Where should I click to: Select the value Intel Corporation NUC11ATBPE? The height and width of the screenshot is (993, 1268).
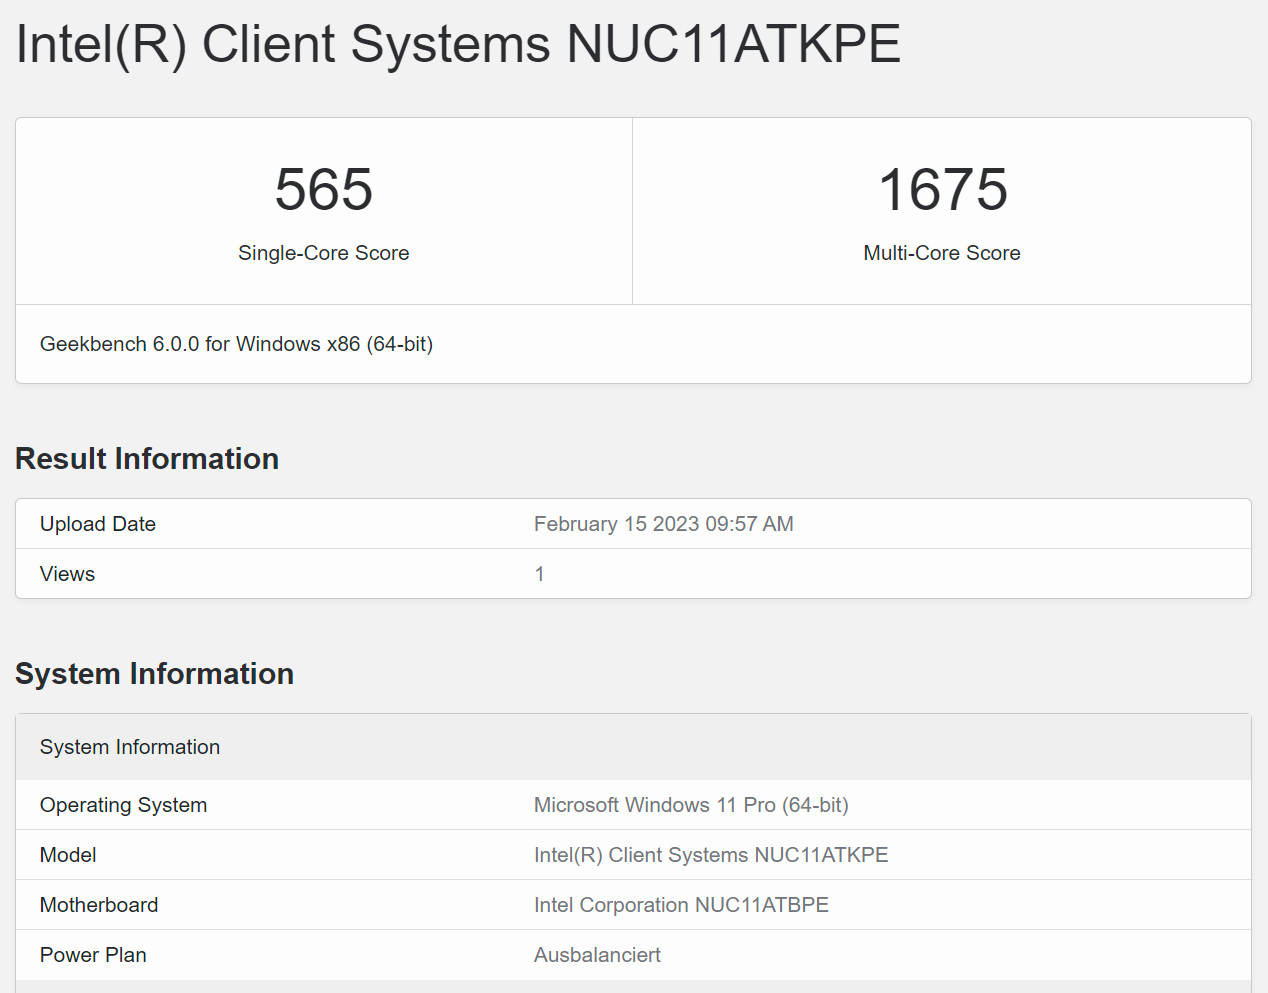click(681, 905)
